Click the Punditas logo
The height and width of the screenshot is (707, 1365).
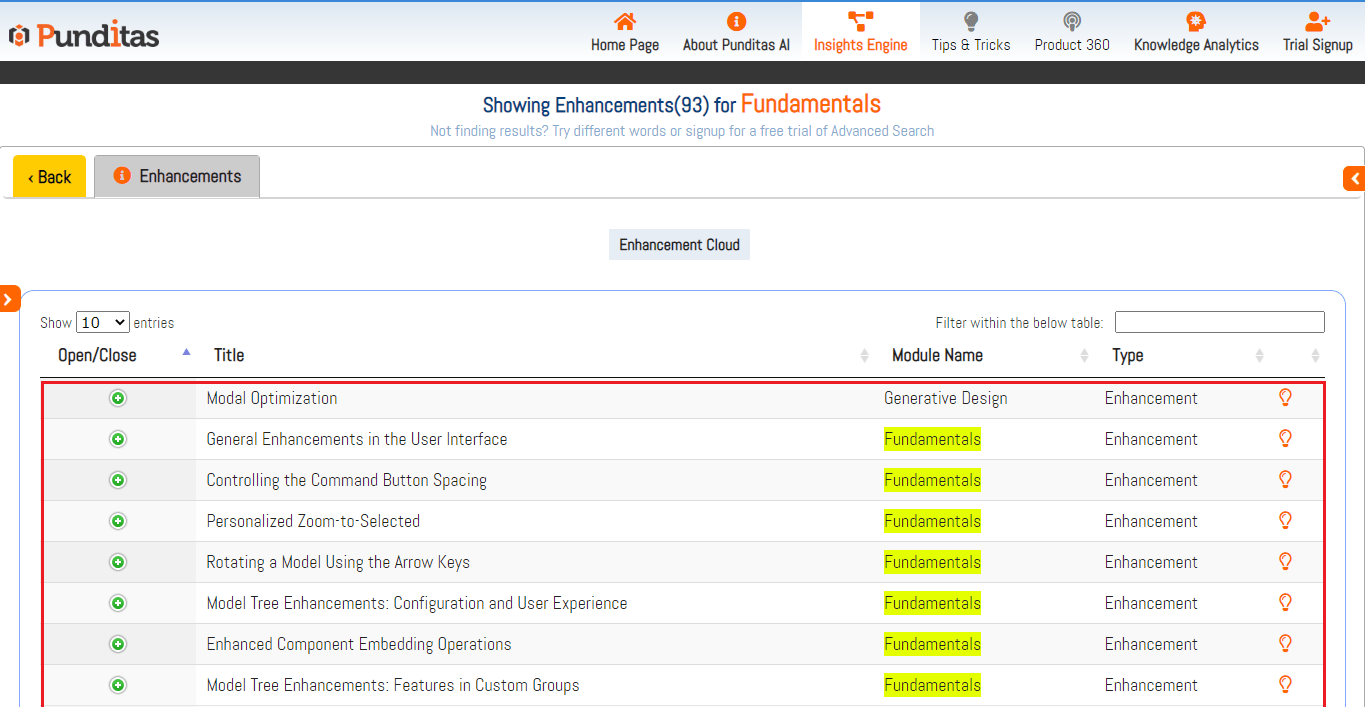(x=84, y=36)
